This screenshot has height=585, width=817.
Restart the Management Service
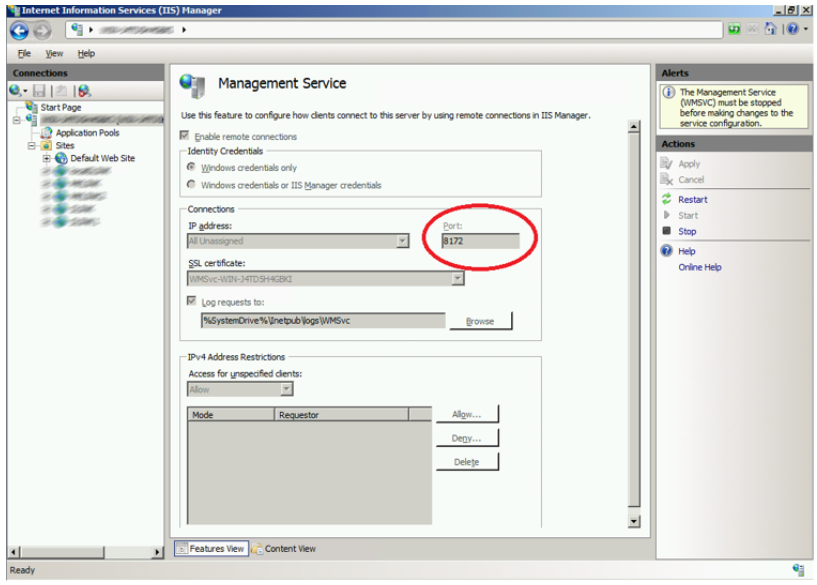pyautogui.click(x=692, y=199)
